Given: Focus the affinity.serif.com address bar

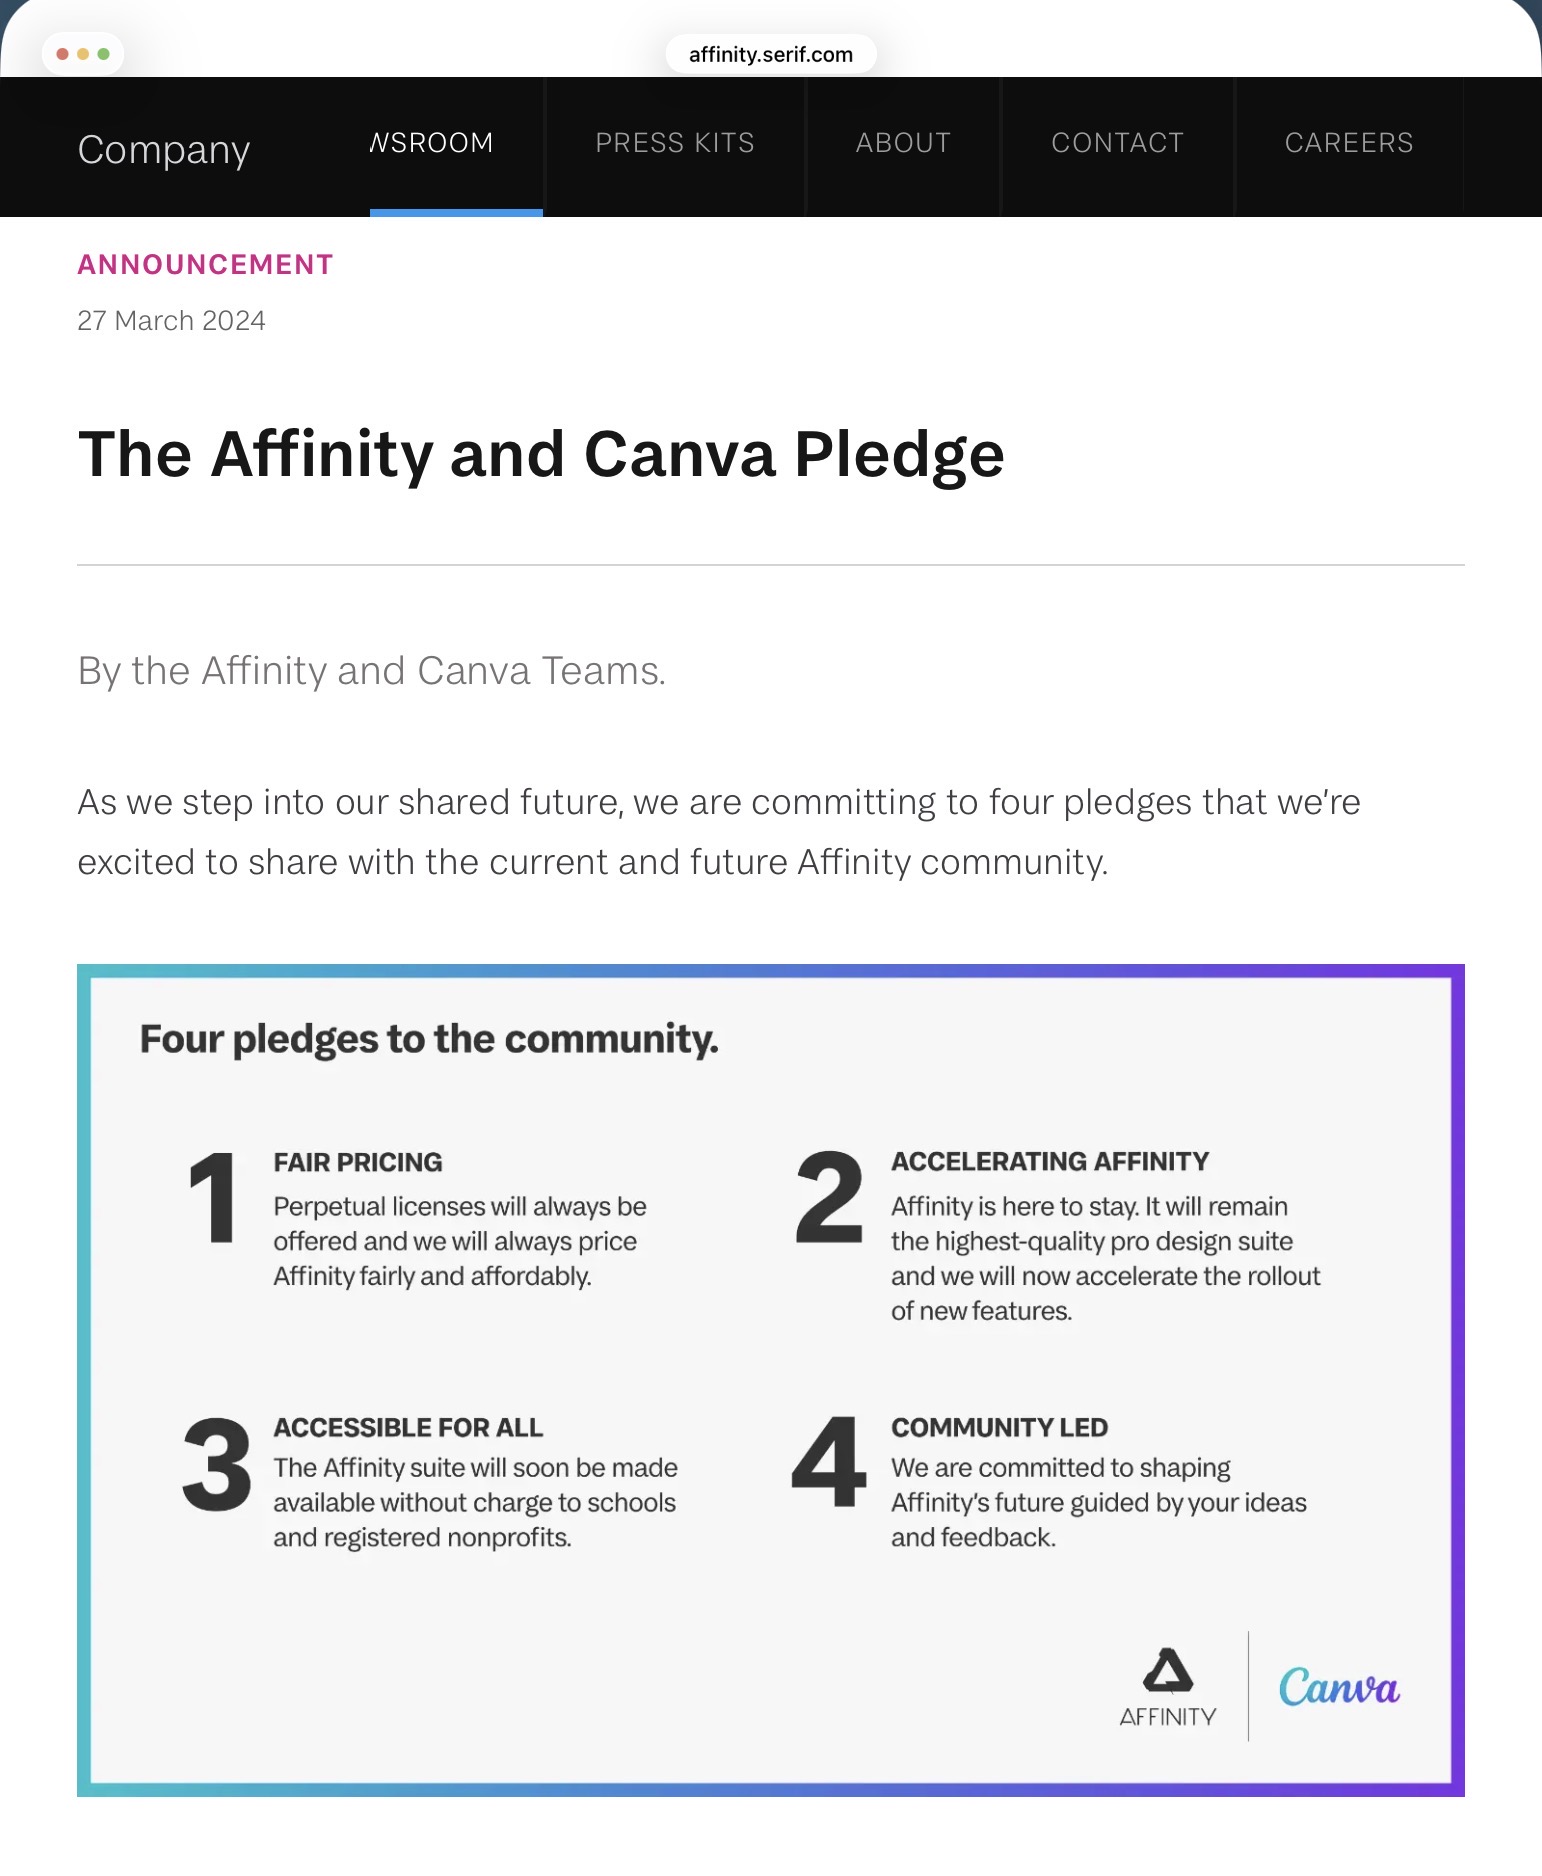Looking at the screenshot, I should pyautogui.click(x=770, y=54).
